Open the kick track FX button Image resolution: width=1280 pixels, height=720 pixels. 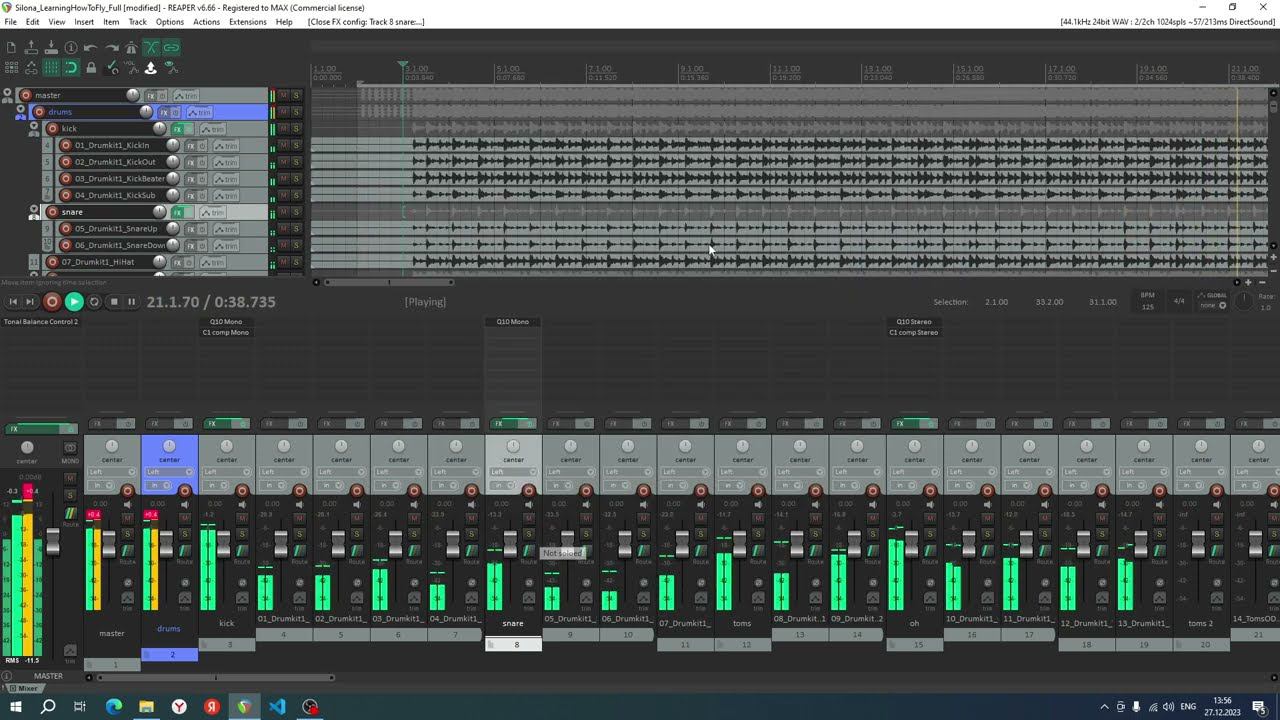[178, 129]
